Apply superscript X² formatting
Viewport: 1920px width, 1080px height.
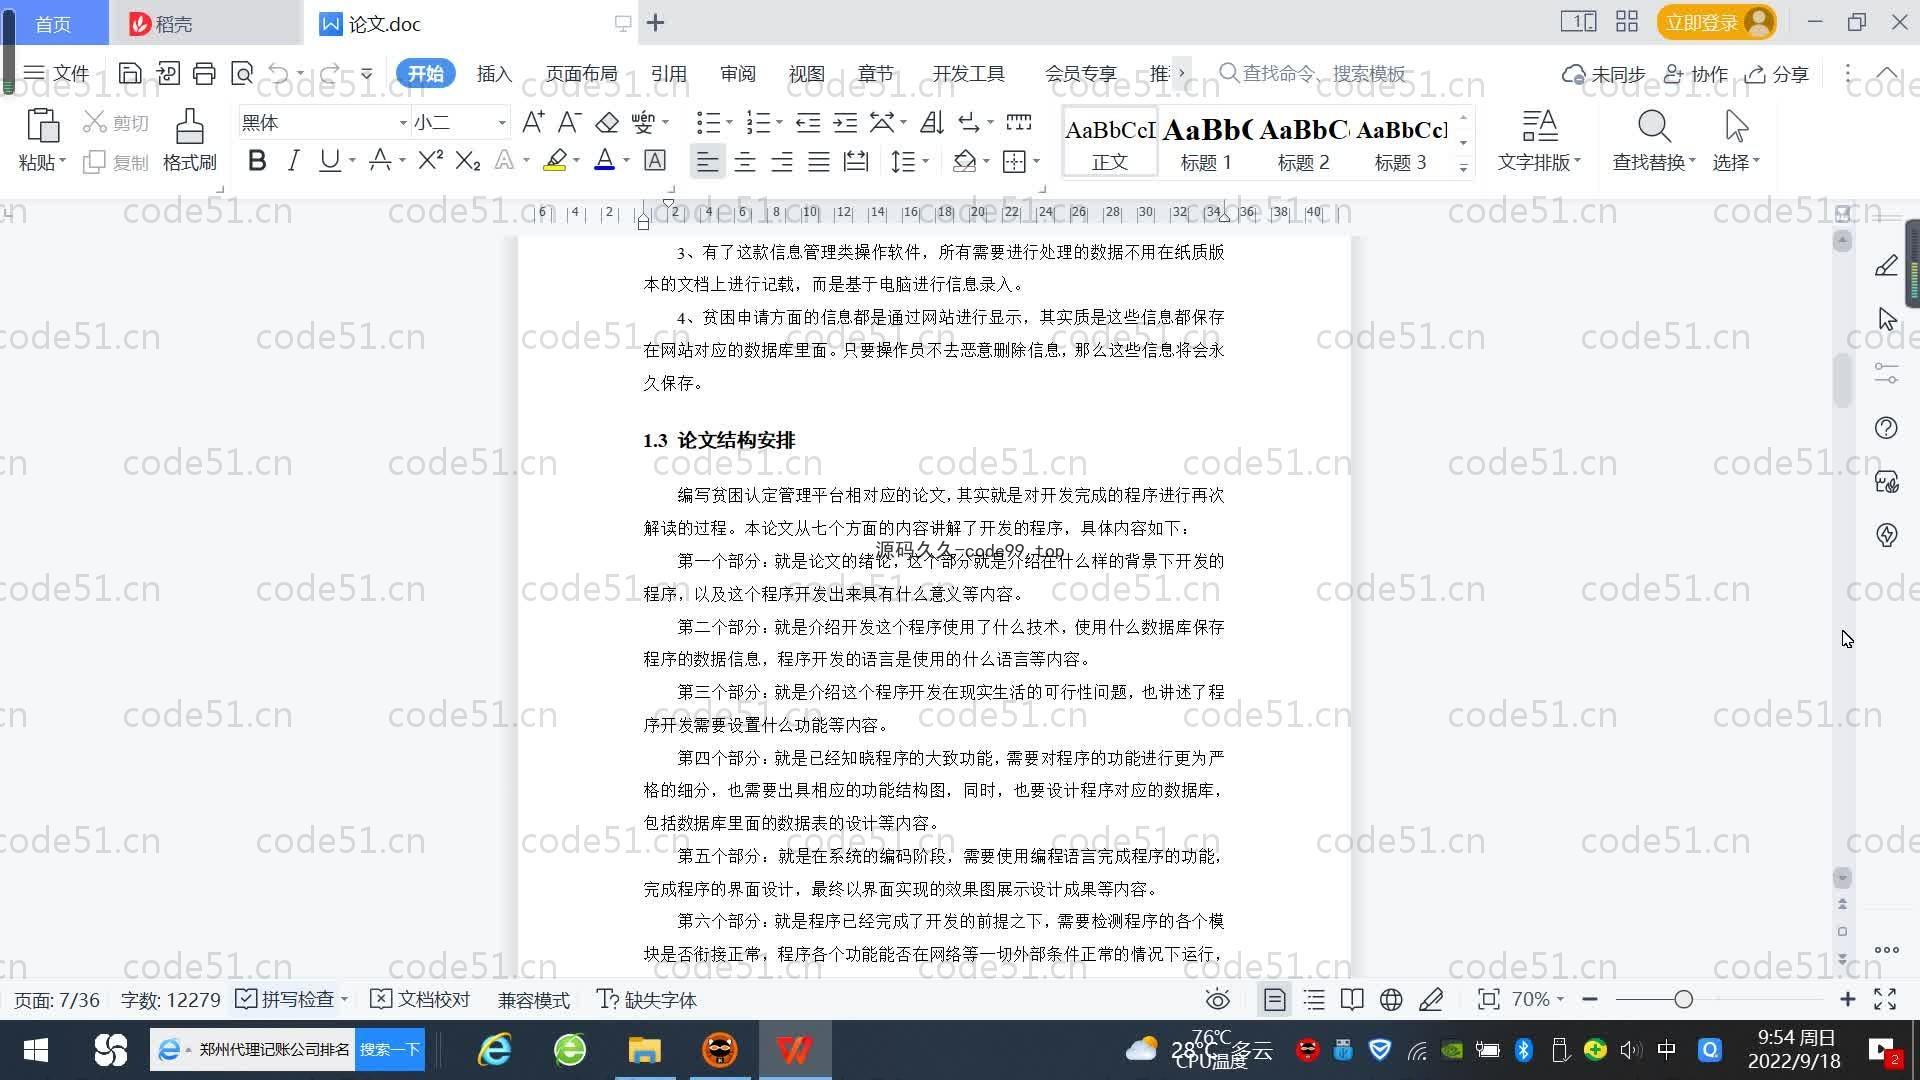pos(430,160)
